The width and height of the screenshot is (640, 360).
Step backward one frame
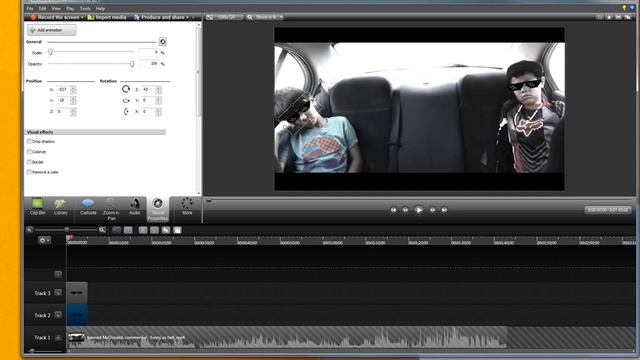point(405,210)
